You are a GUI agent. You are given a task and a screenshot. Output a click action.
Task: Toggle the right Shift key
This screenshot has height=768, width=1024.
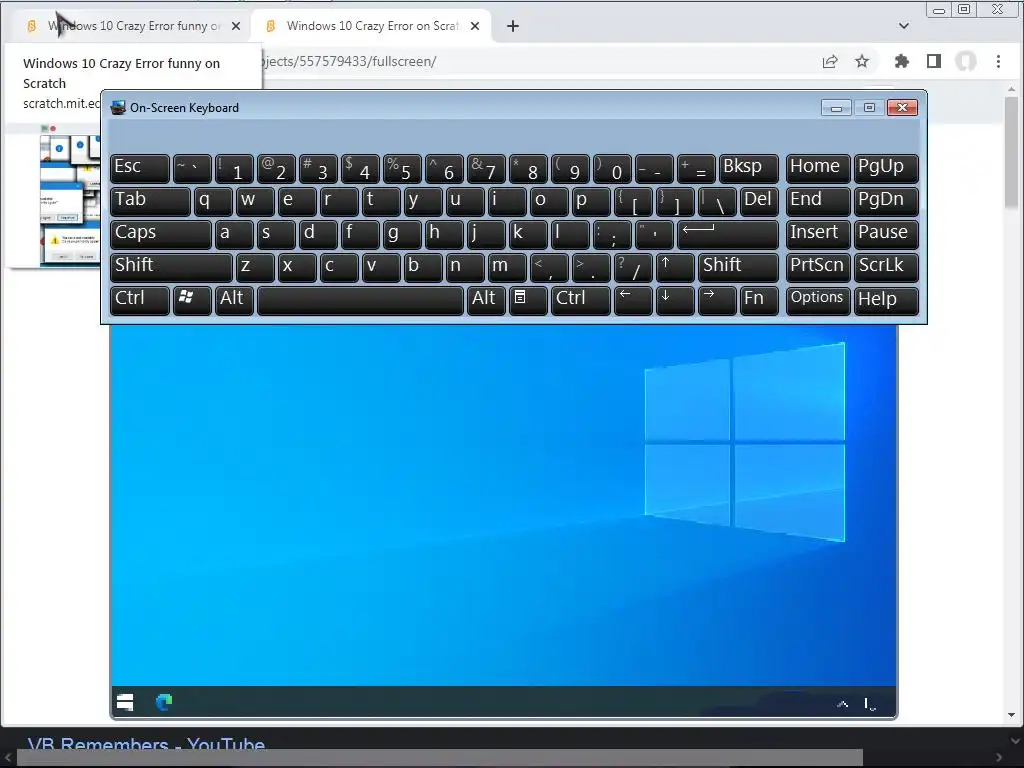pyautogui.click(x=739, y=267)
